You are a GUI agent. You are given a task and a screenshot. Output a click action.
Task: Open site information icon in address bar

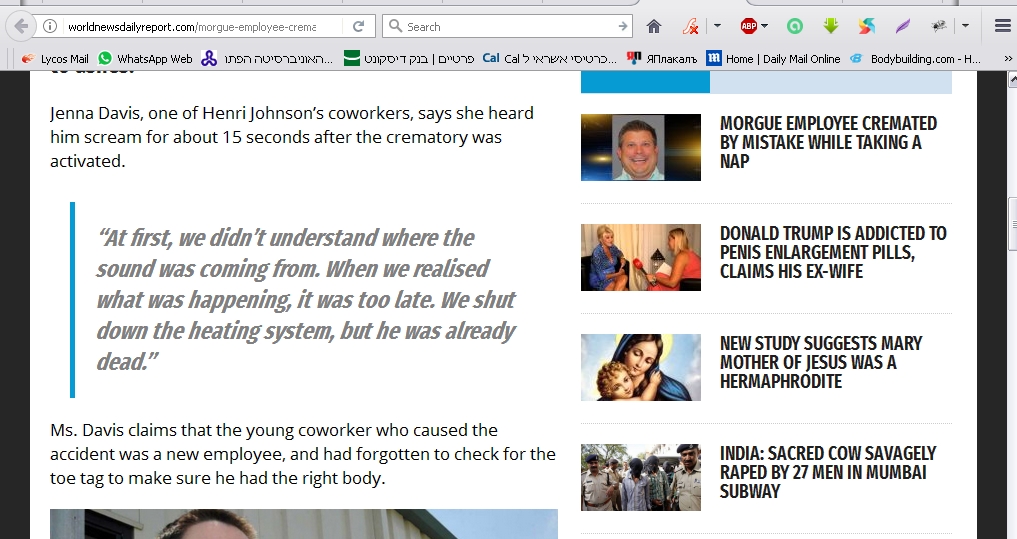tap(49, 27)
